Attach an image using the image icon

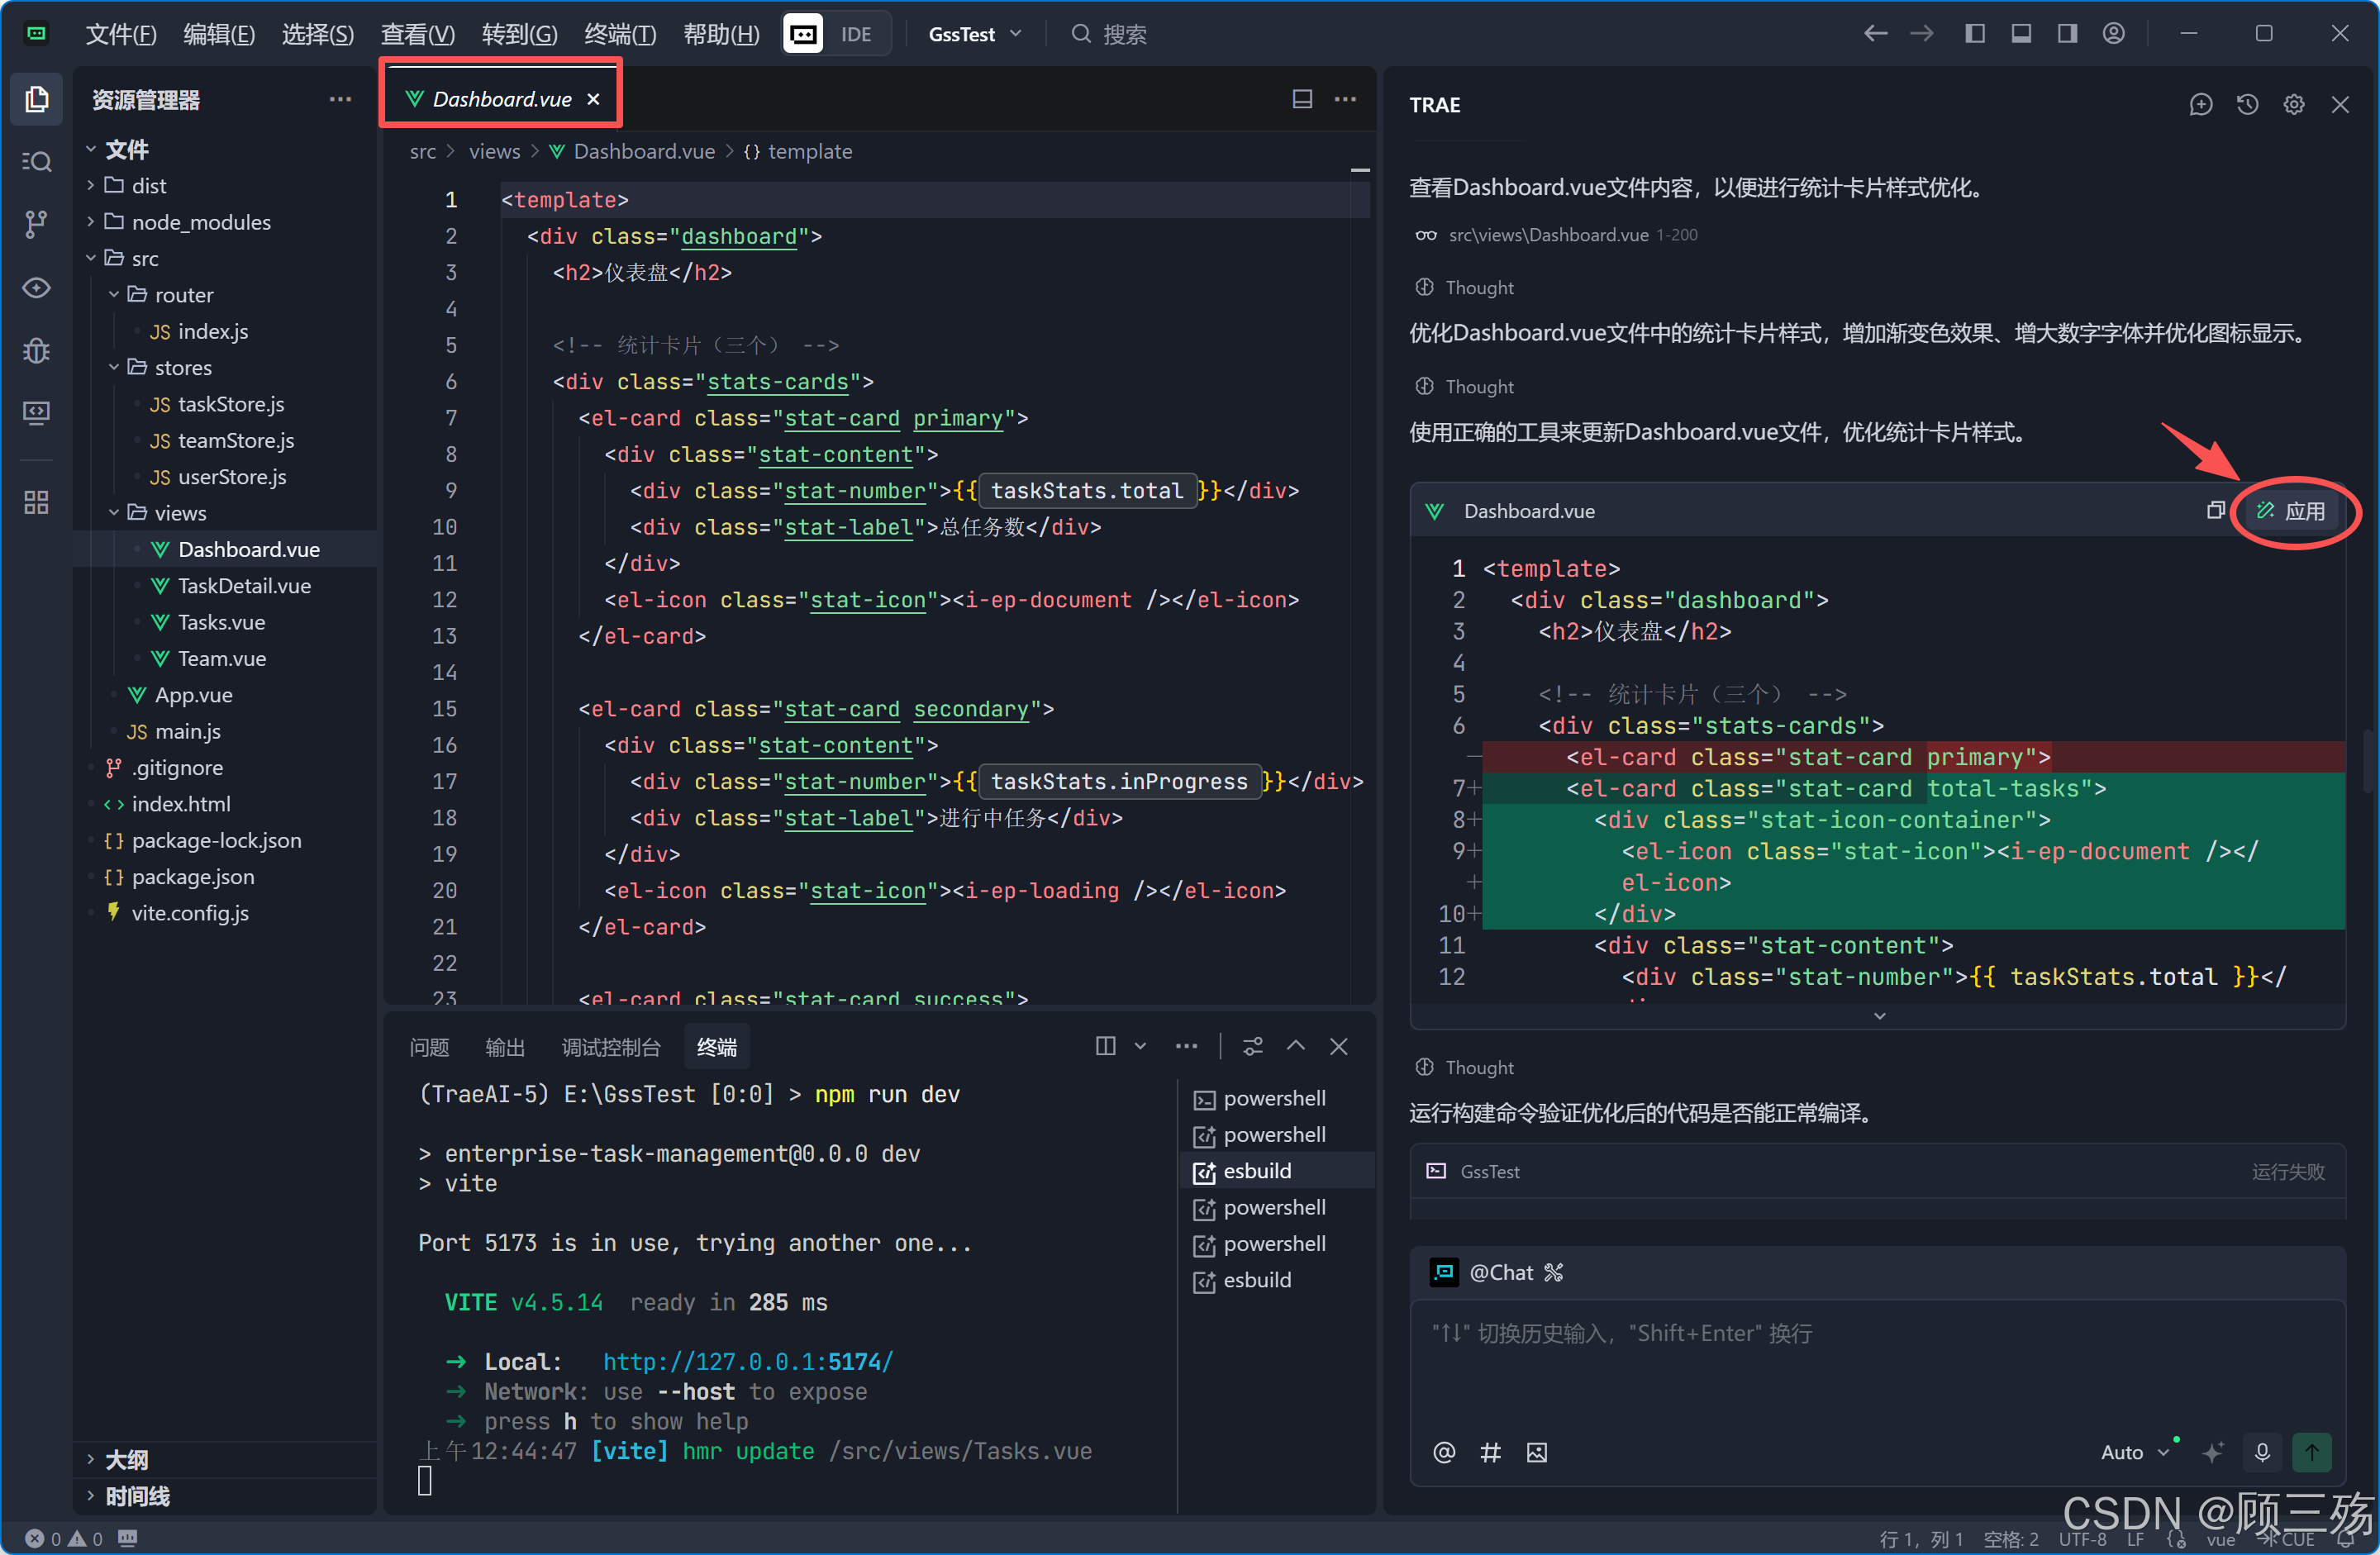(1536, 1452)
